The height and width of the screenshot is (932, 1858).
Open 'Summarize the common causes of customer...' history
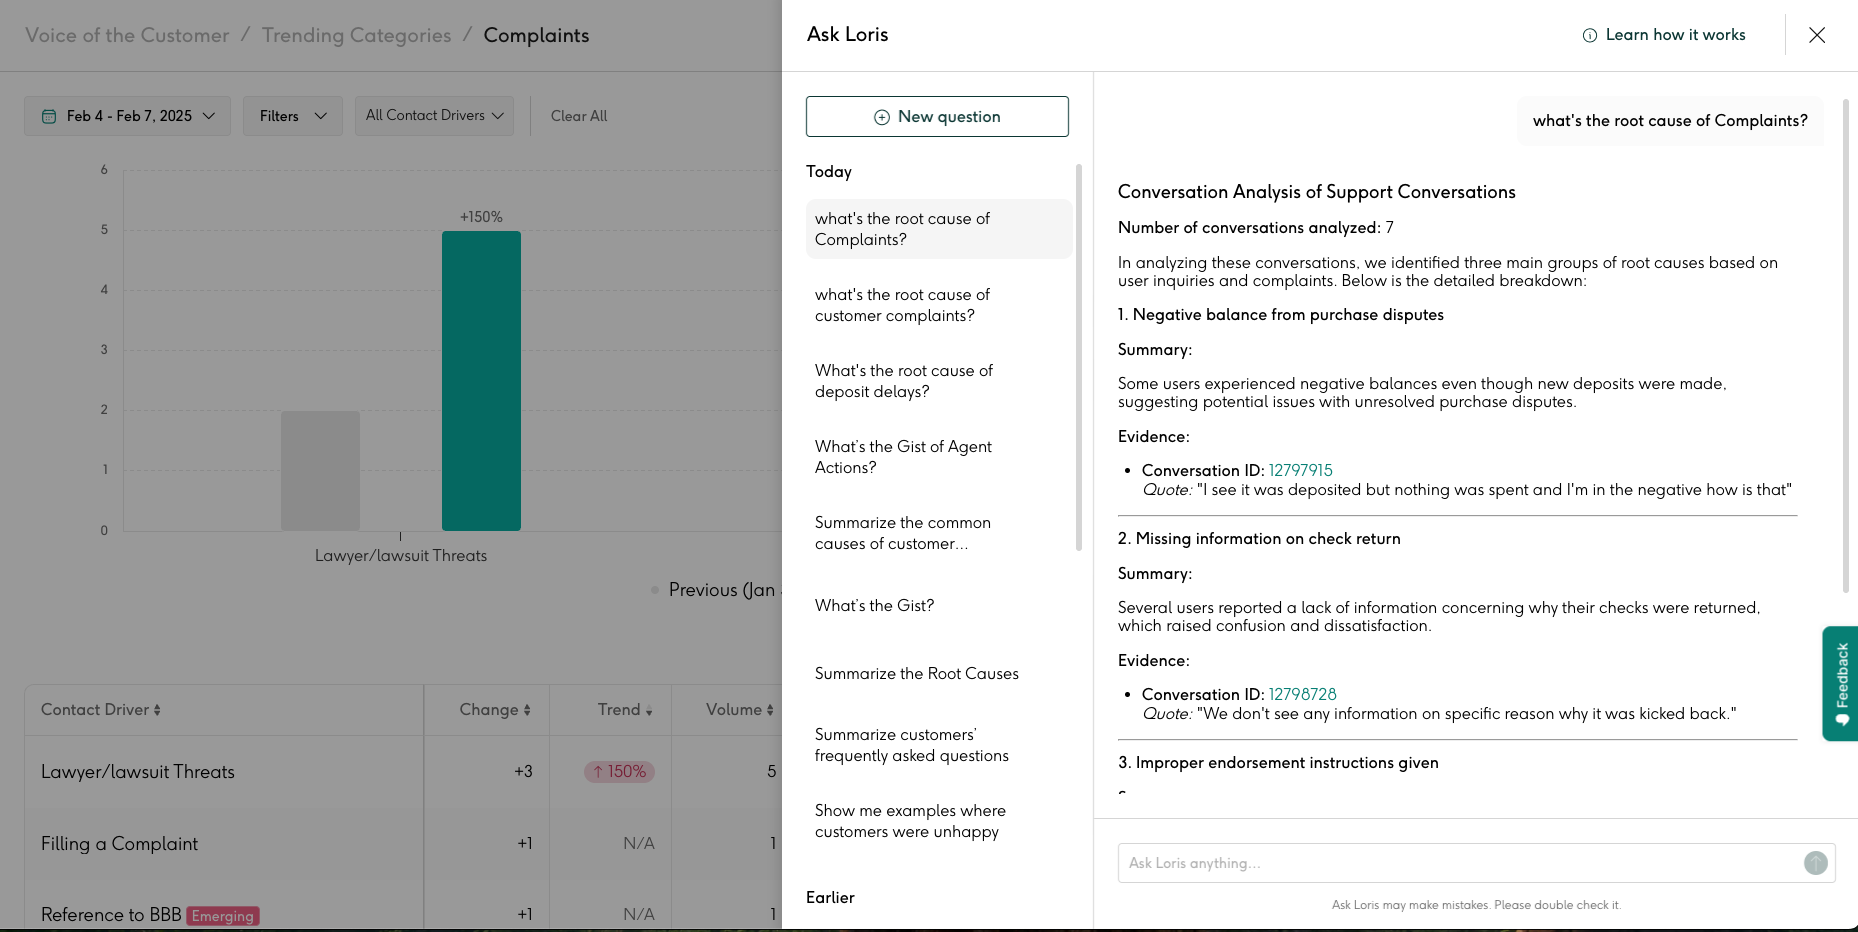click(x=938, y=533)
